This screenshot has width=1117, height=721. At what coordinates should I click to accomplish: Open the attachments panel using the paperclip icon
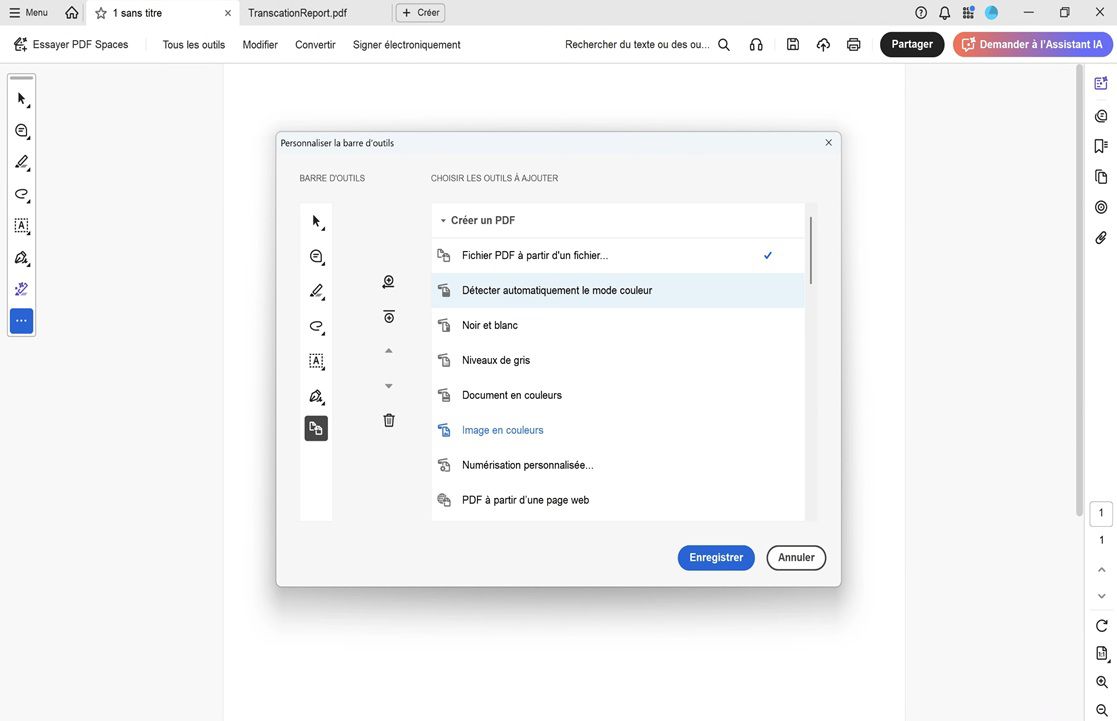coord(1097,235)
